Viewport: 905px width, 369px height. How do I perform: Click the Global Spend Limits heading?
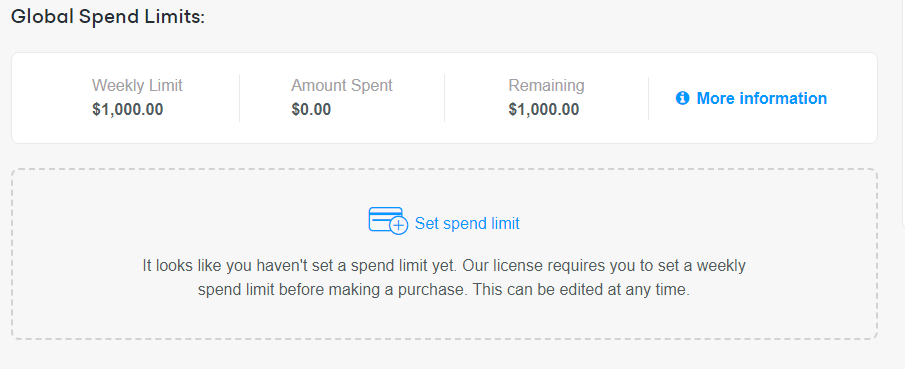108,17
